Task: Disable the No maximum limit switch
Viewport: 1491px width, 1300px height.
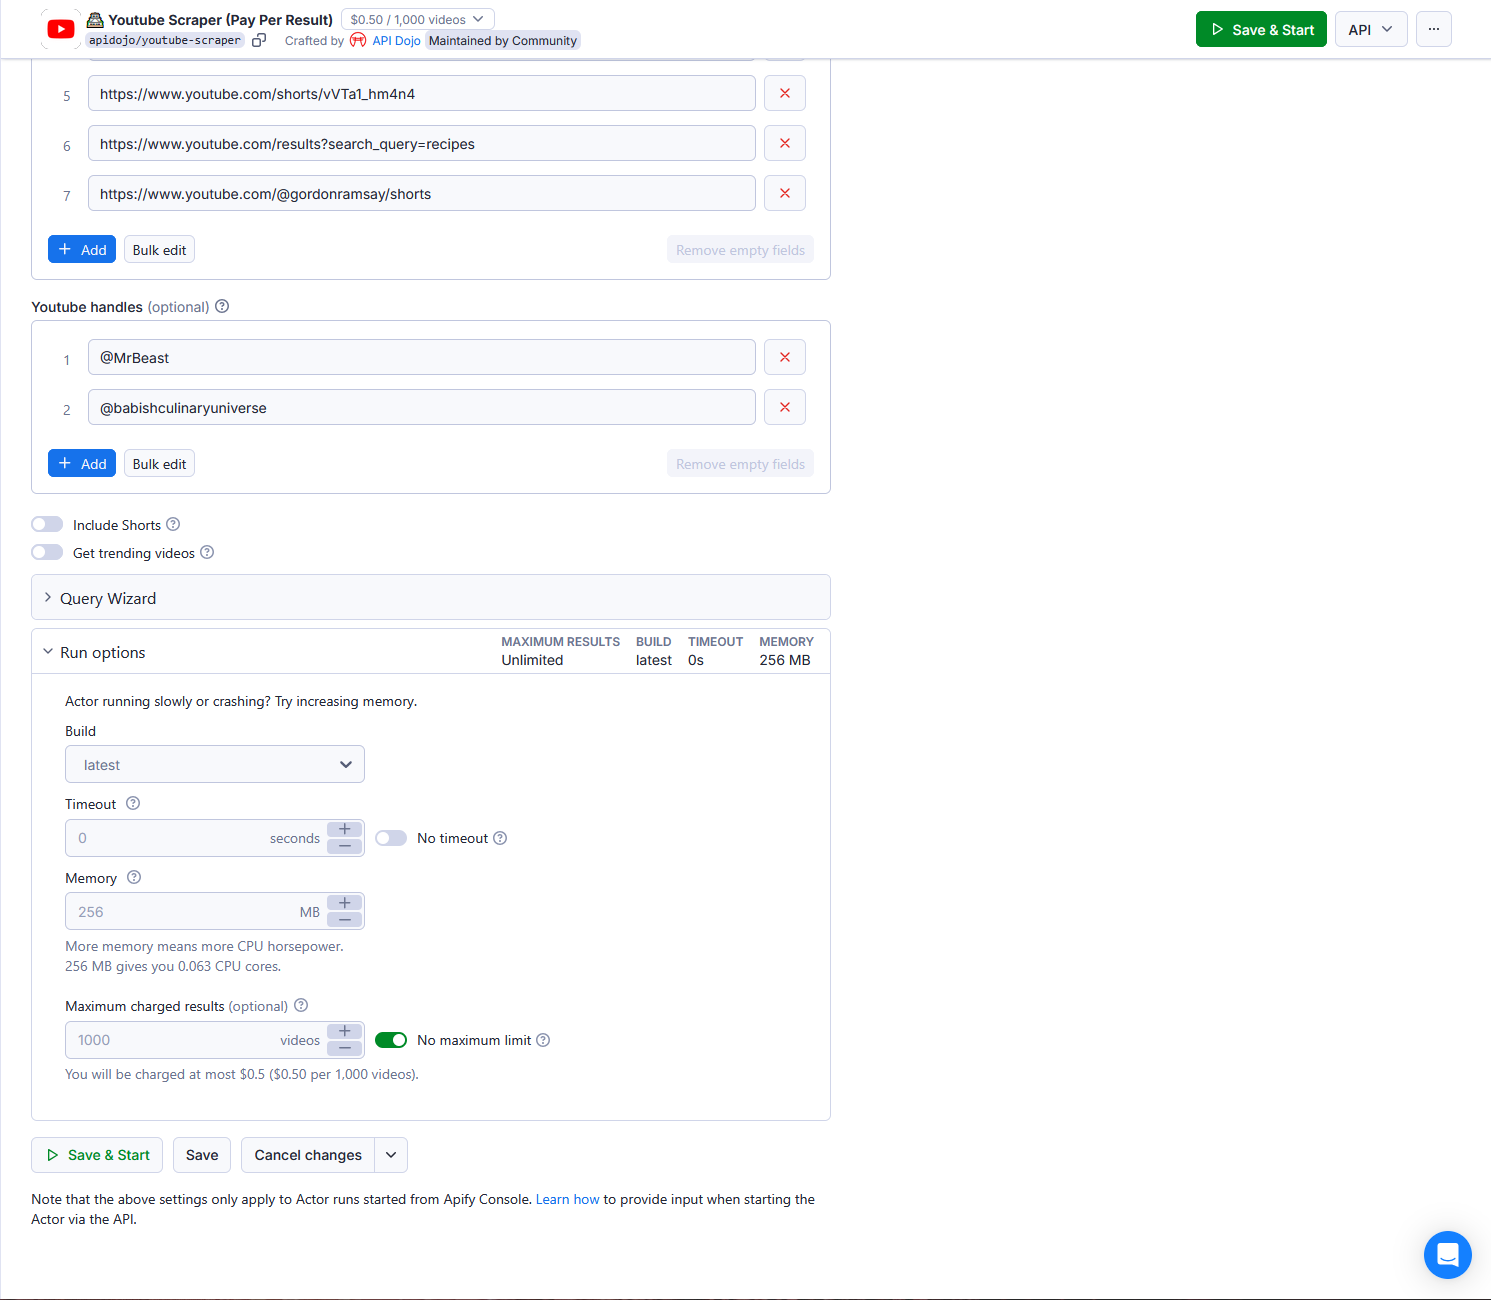Action: pyautogui.click(x=391, y=1040)
